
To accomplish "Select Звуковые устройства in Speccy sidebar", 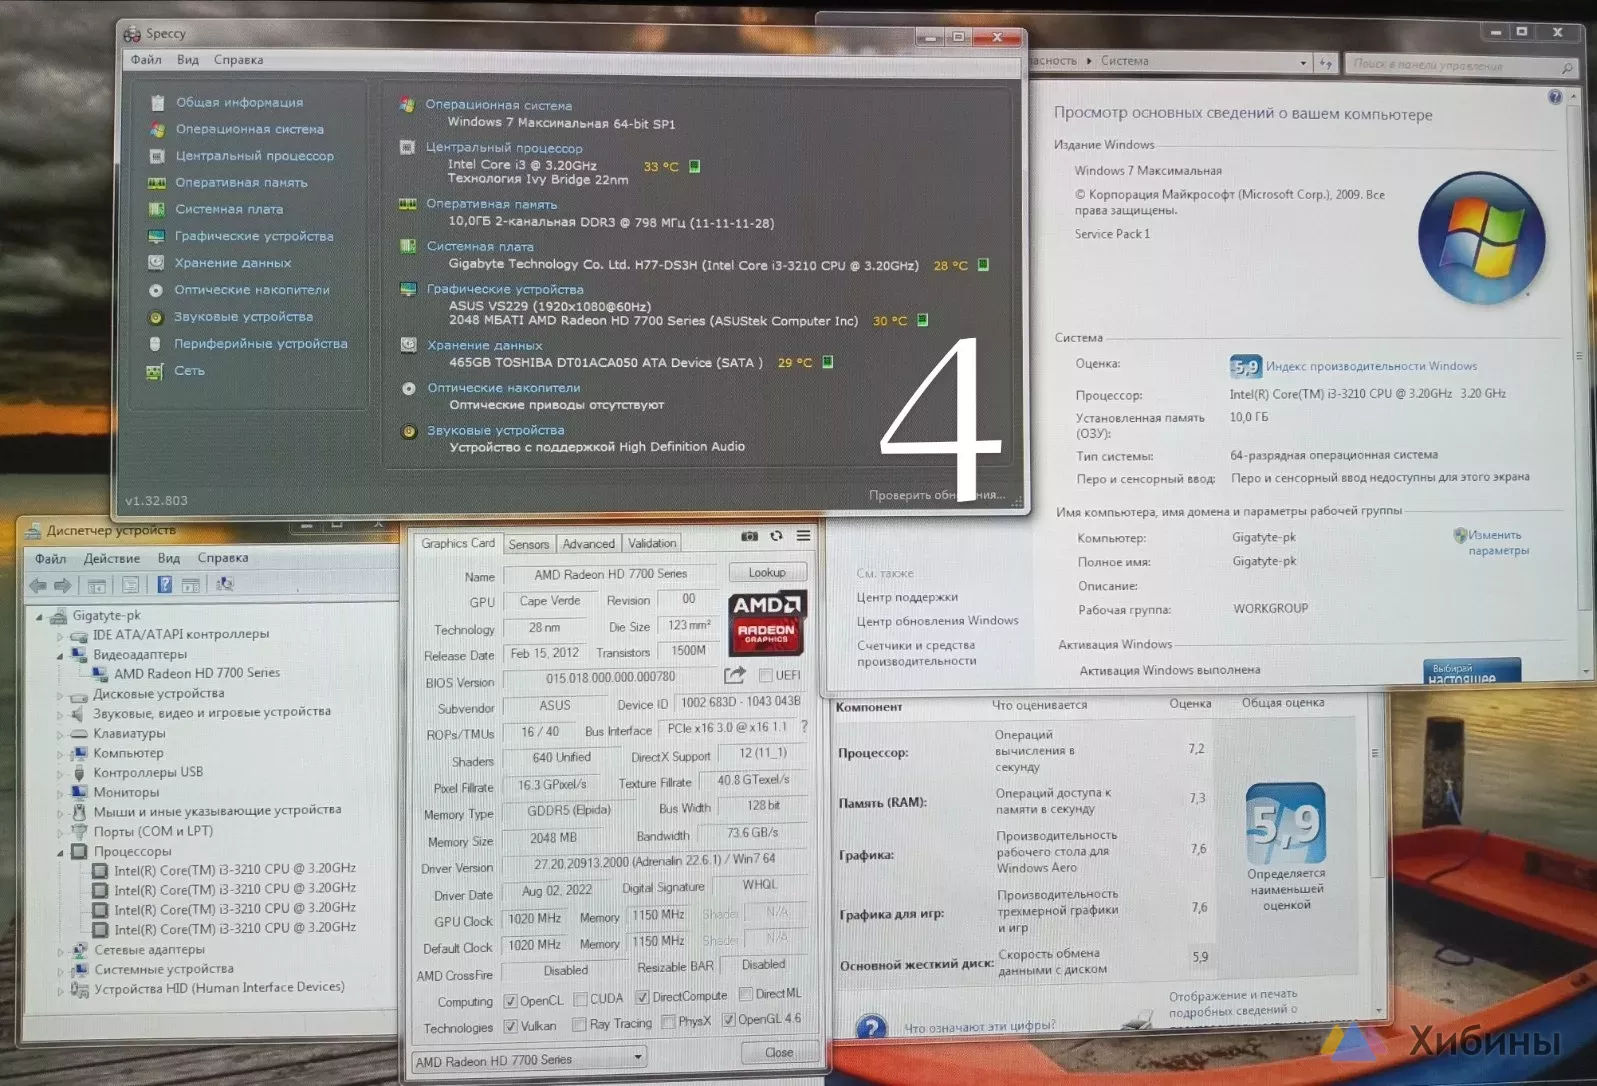I will [x=243, y=317].
